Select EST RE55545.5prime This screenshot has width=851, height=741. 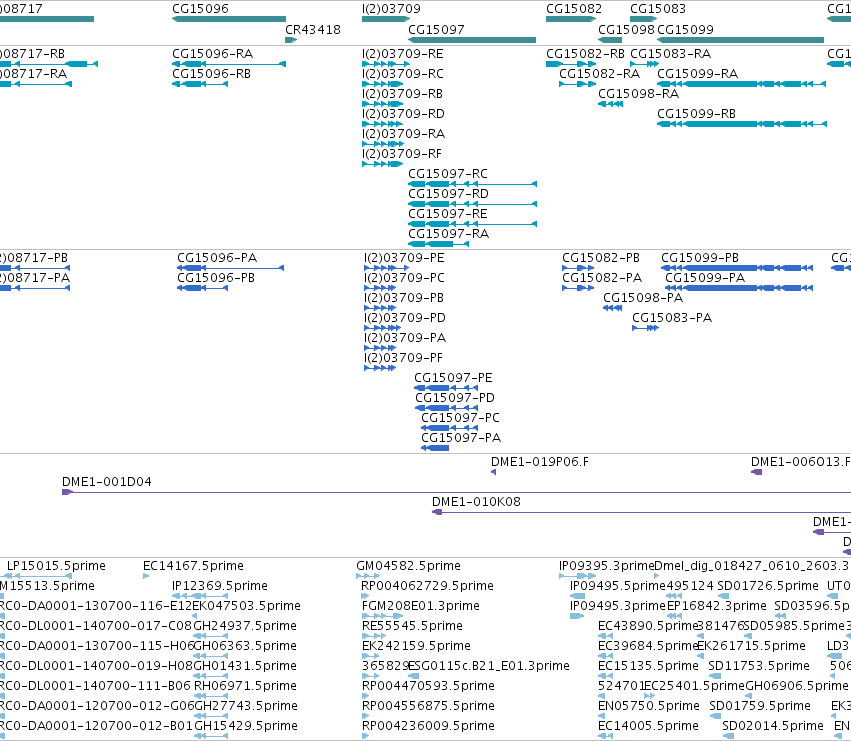[412, 626]
